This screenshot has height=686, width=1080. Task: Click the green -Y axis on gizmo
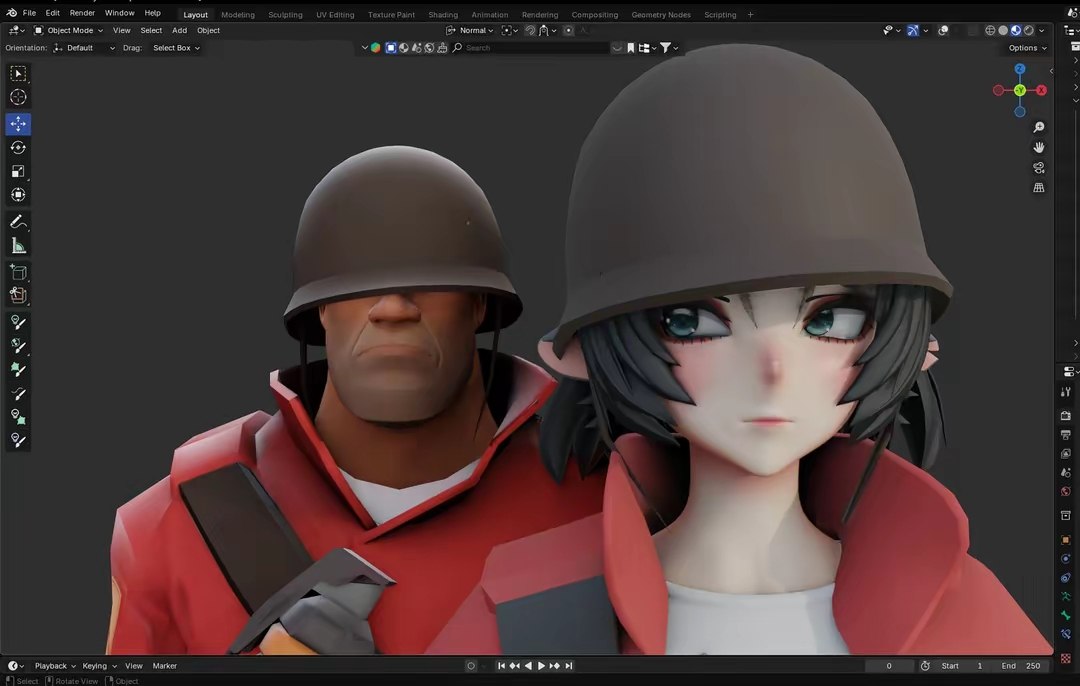1020,90
